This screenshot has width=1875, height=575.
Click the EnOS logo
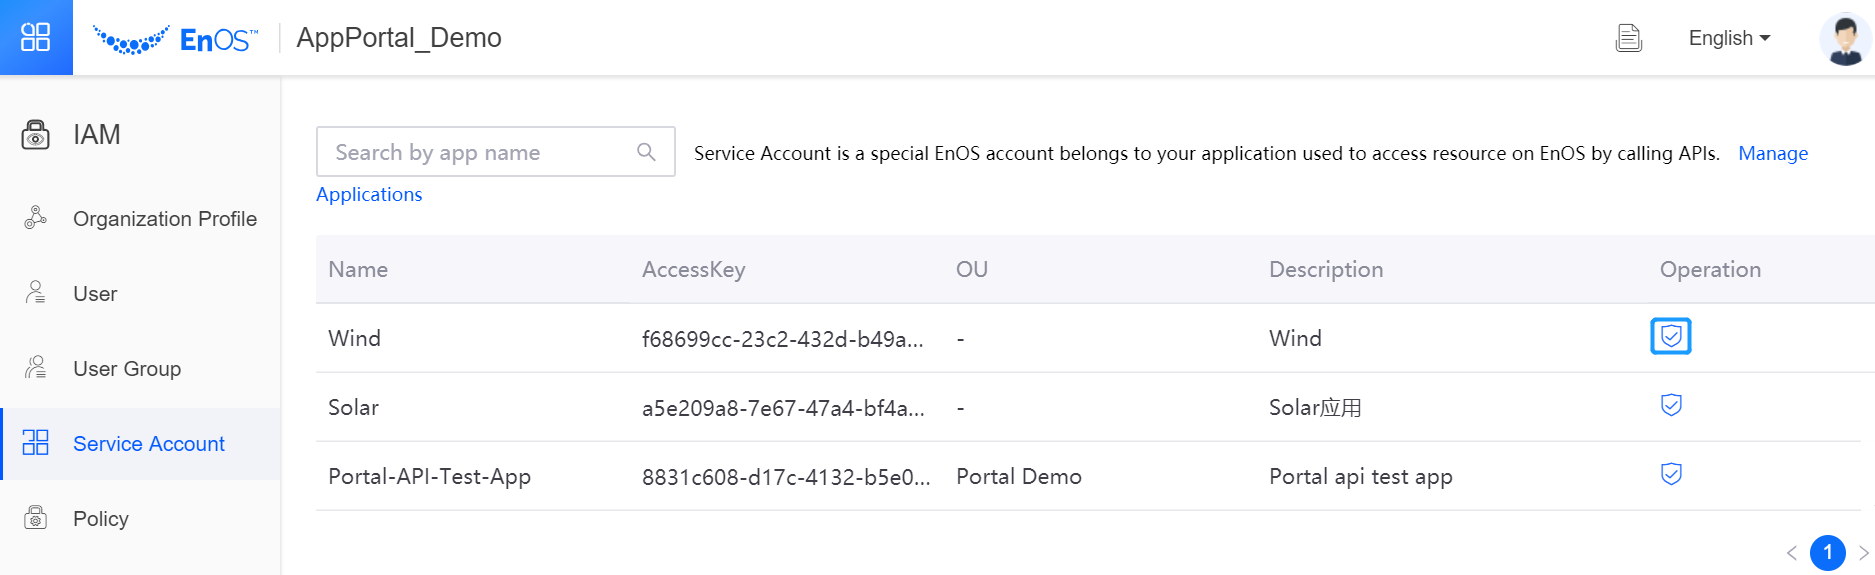[x=176, y=39]
